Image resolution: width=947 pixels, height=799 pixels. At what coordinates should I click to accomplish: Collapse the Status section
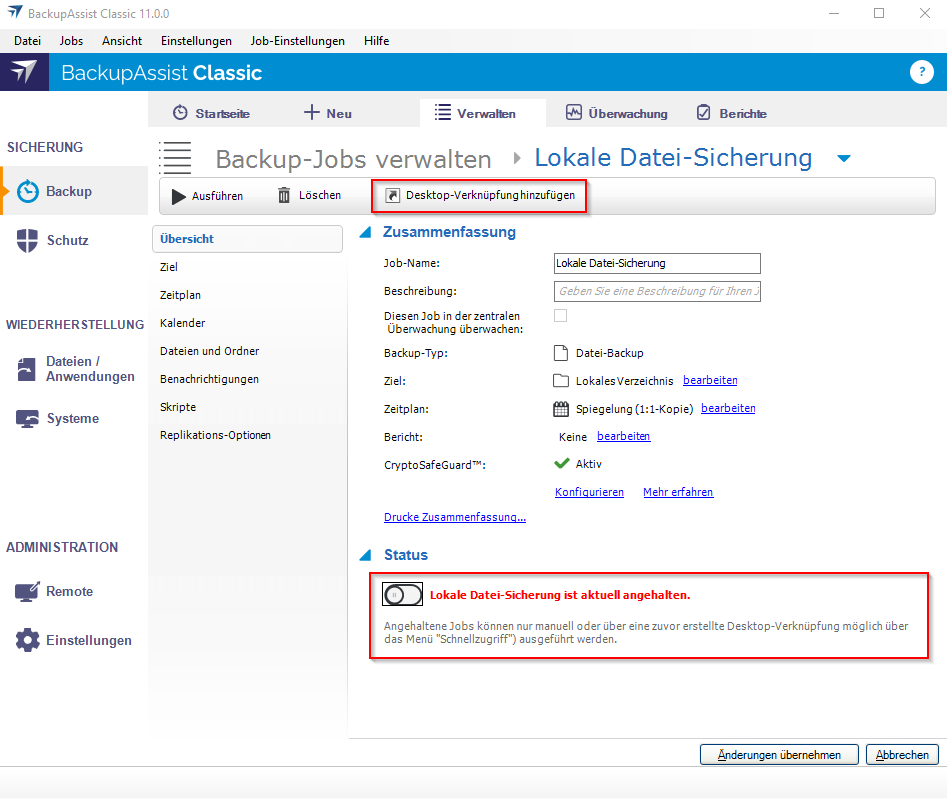[365, 555]
